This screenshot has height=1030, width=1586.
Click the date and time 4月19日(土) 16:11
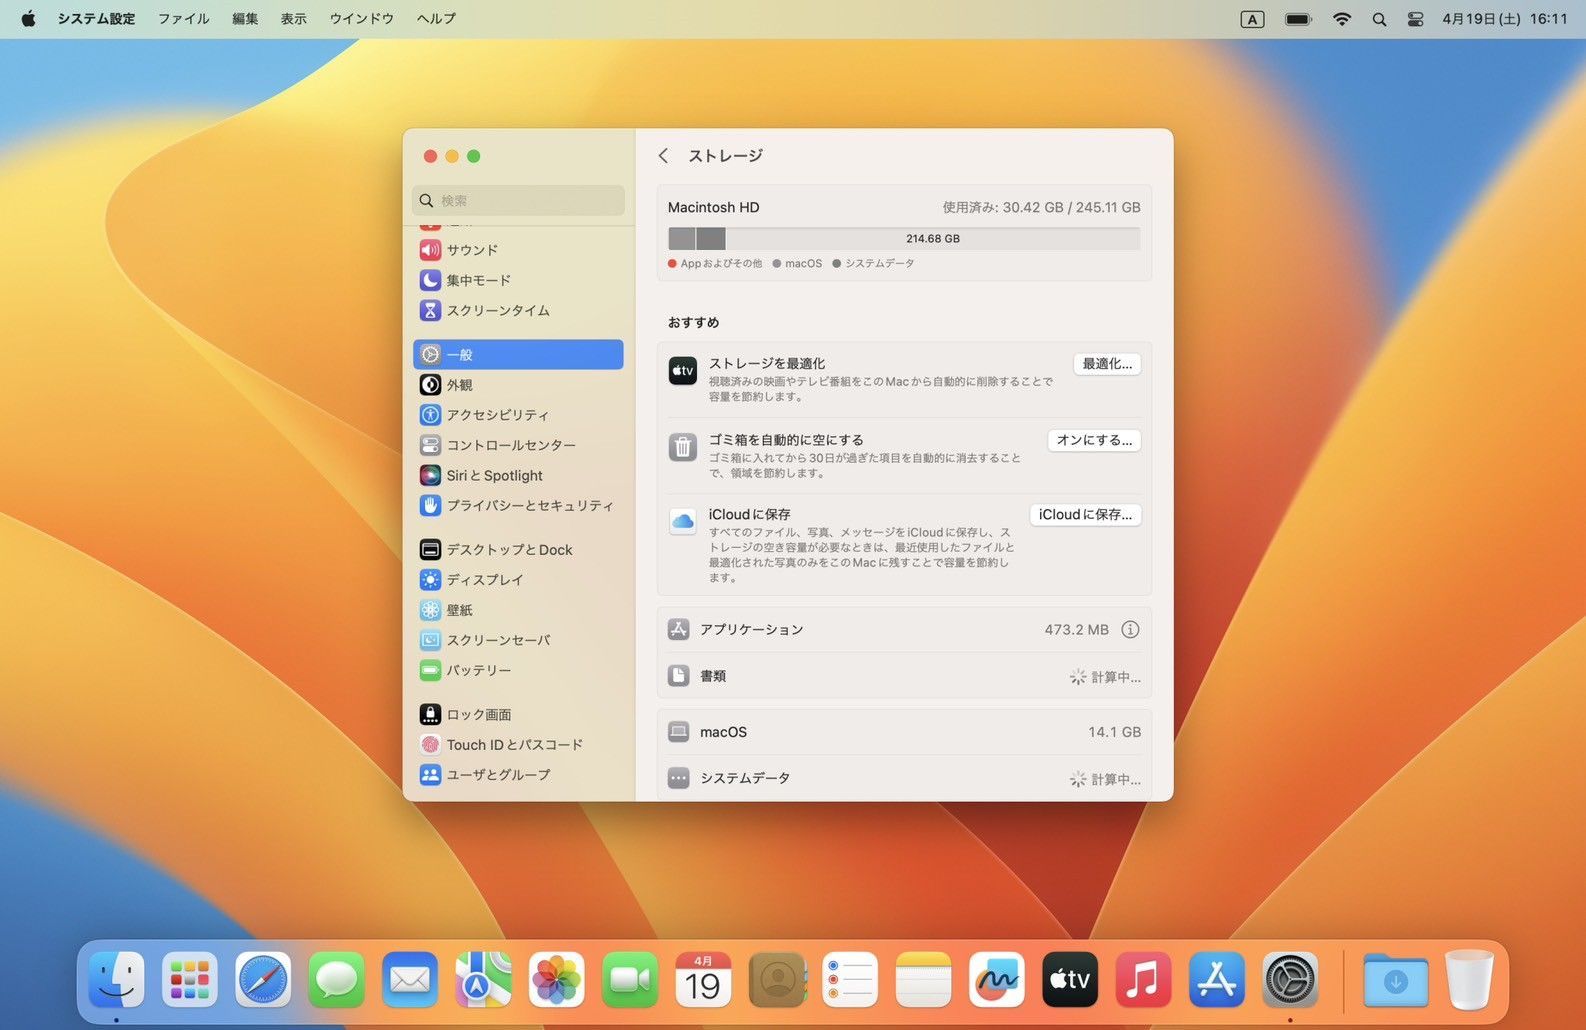point(1504,19)
